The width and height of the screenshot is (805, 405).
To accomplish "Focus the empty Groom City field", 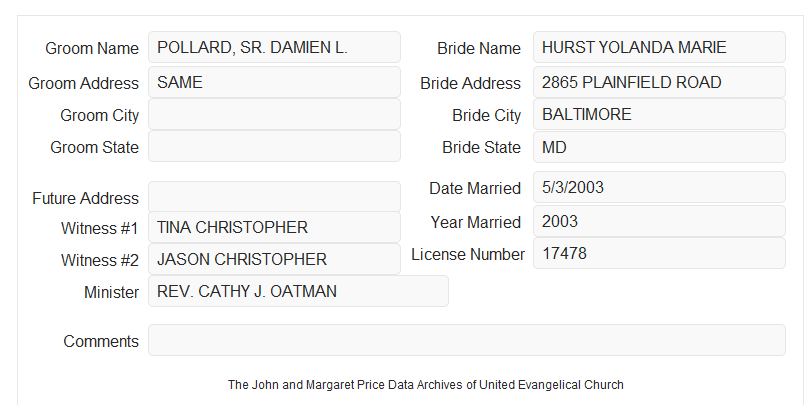I will 274,114.
